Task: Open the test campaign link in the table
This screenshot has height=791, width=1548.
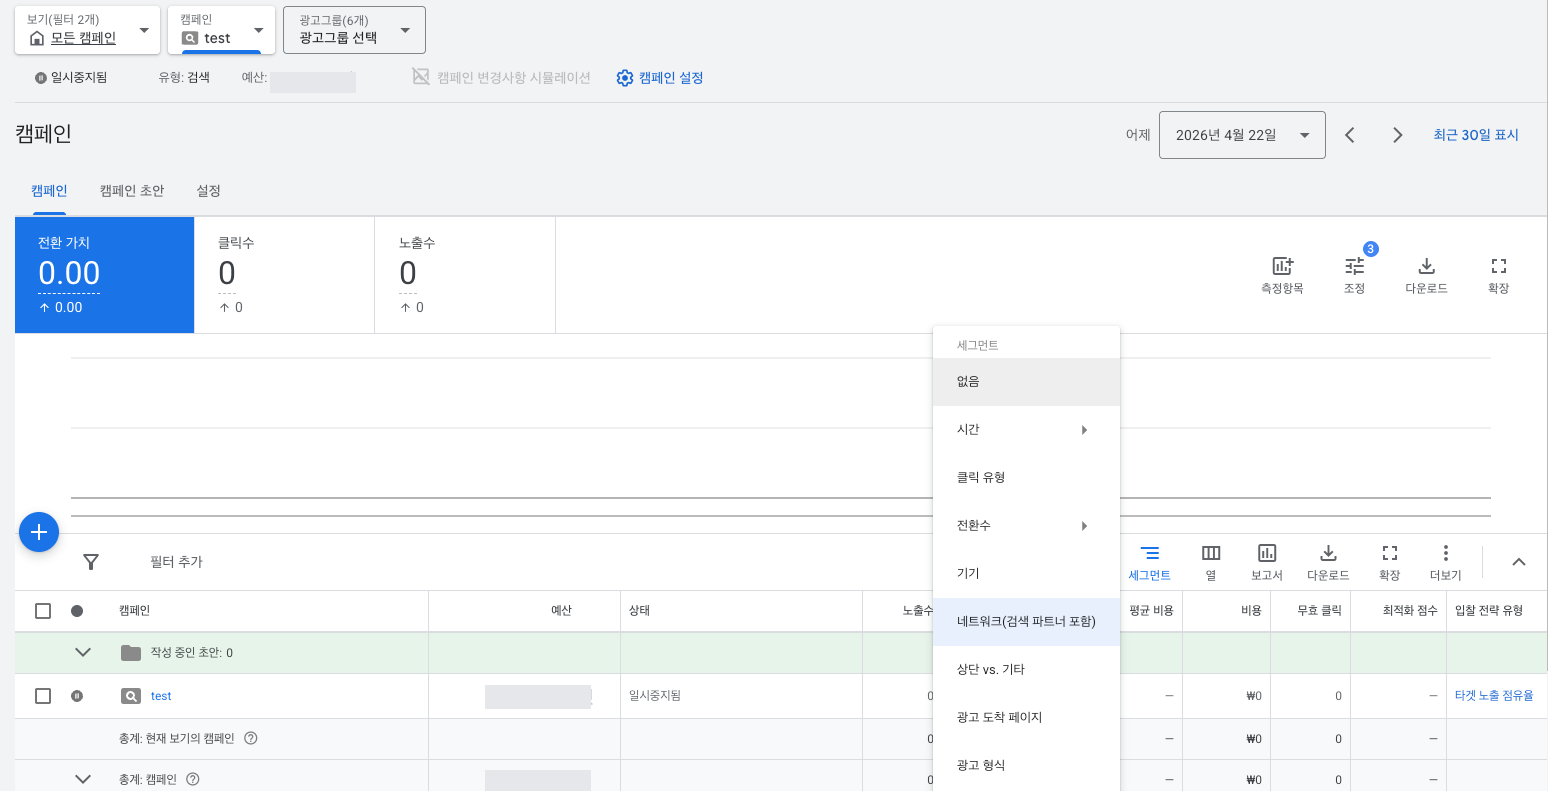Action: pos(160,695)
